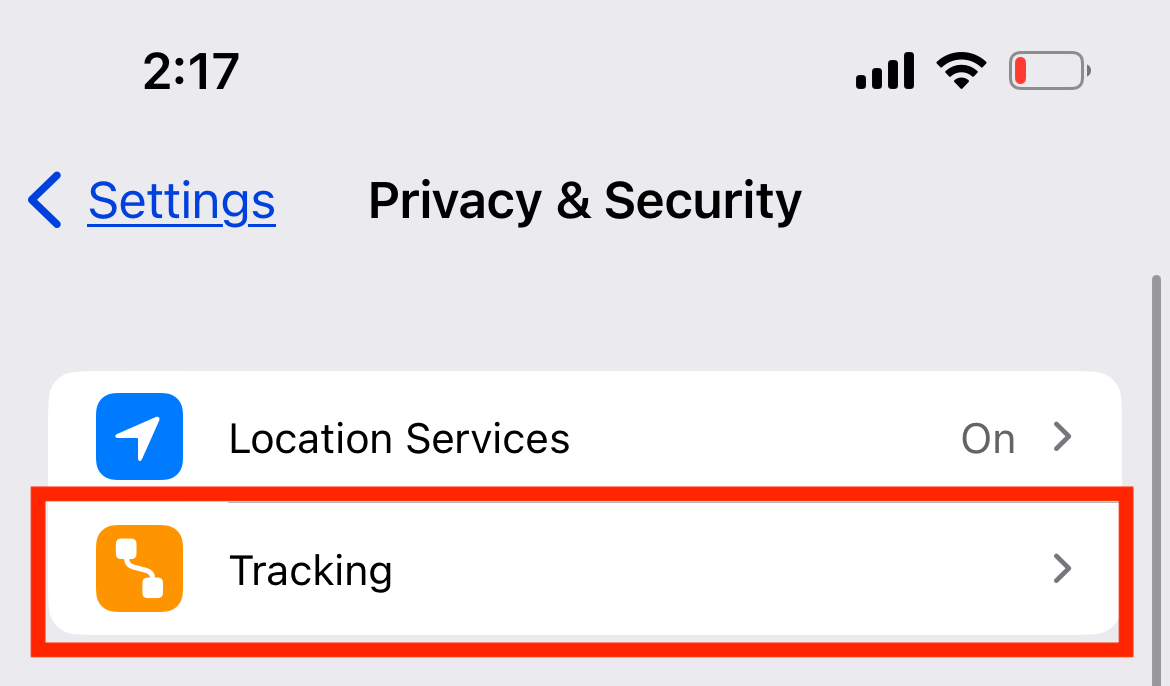This screenshot has width=1170, height=686.
Task: Tap the blue Location Services arrow icon
Action: point(139,437)
